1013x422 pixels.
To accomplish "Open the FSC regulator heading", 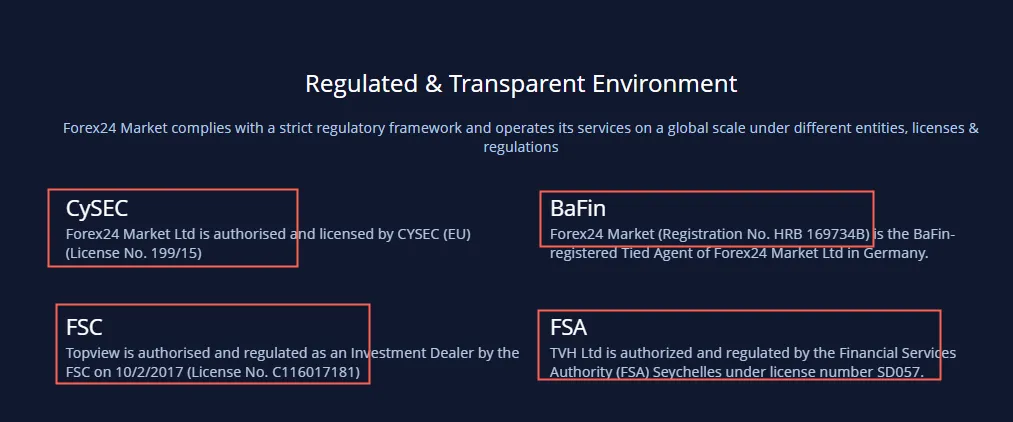I will pos(84,327).
